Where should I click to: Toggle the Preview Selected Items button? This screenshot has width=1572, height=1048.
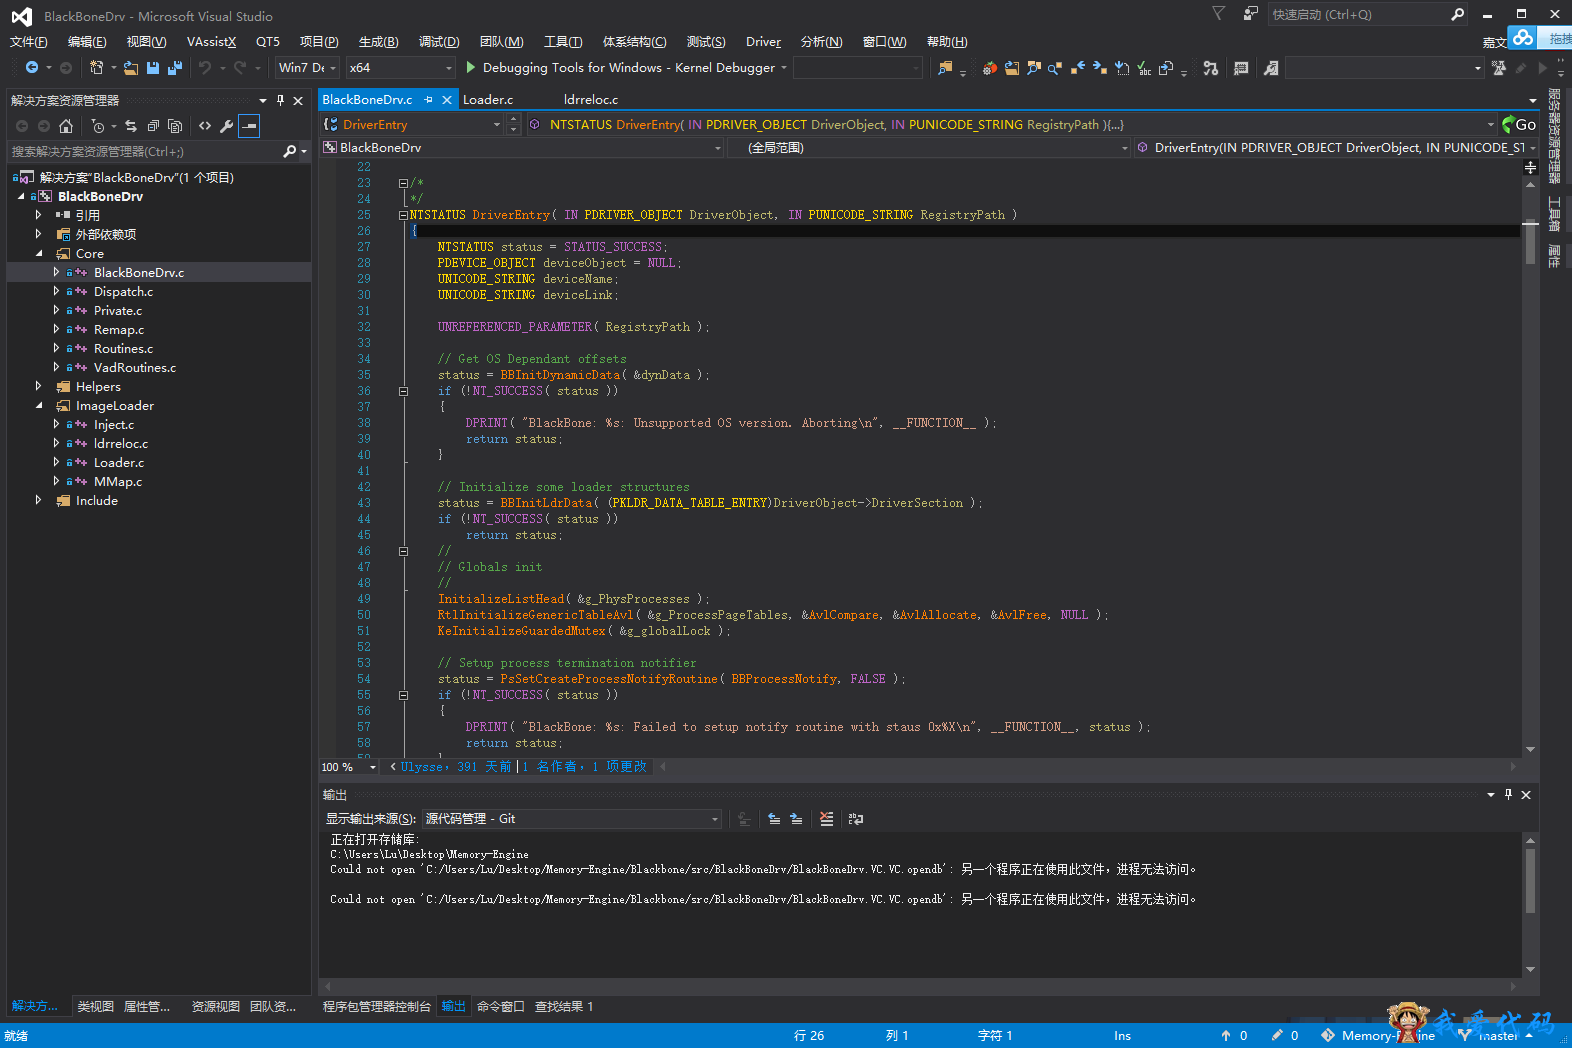tap(249, 126)
